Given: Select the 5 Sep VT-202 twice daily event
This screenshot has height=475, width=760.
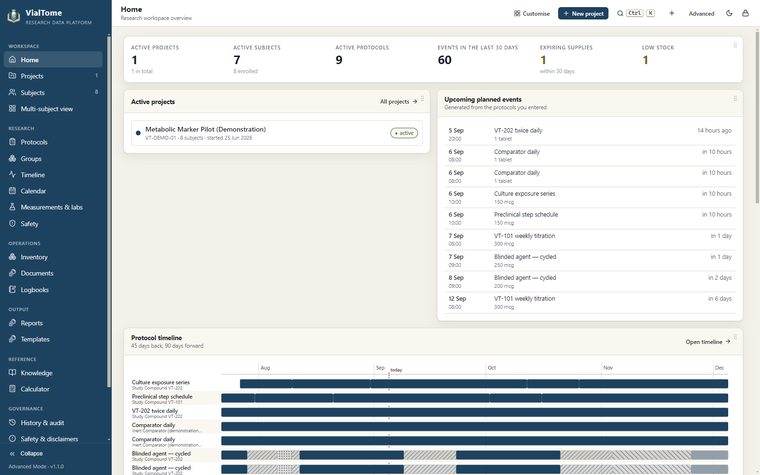Looking at the screenshot, I should [x=590, y=134].
